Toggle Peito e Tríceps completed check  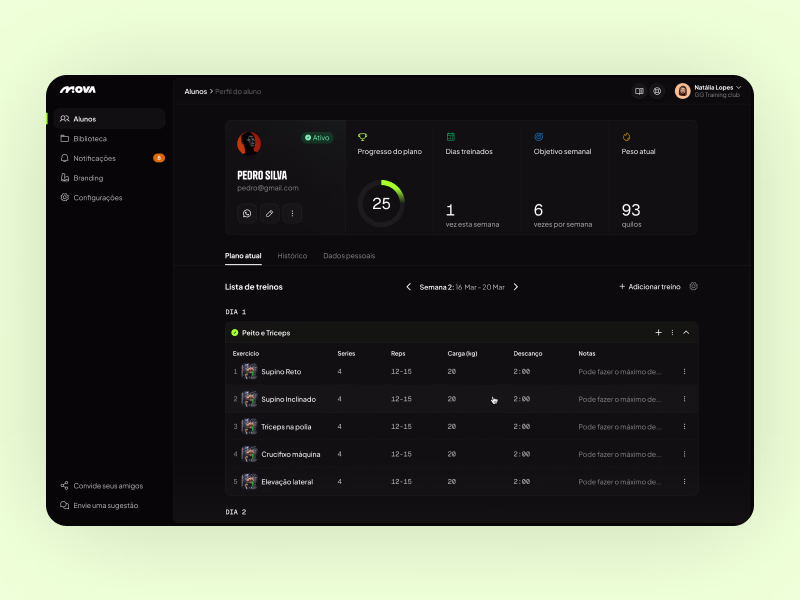click(x=235, y=333)
